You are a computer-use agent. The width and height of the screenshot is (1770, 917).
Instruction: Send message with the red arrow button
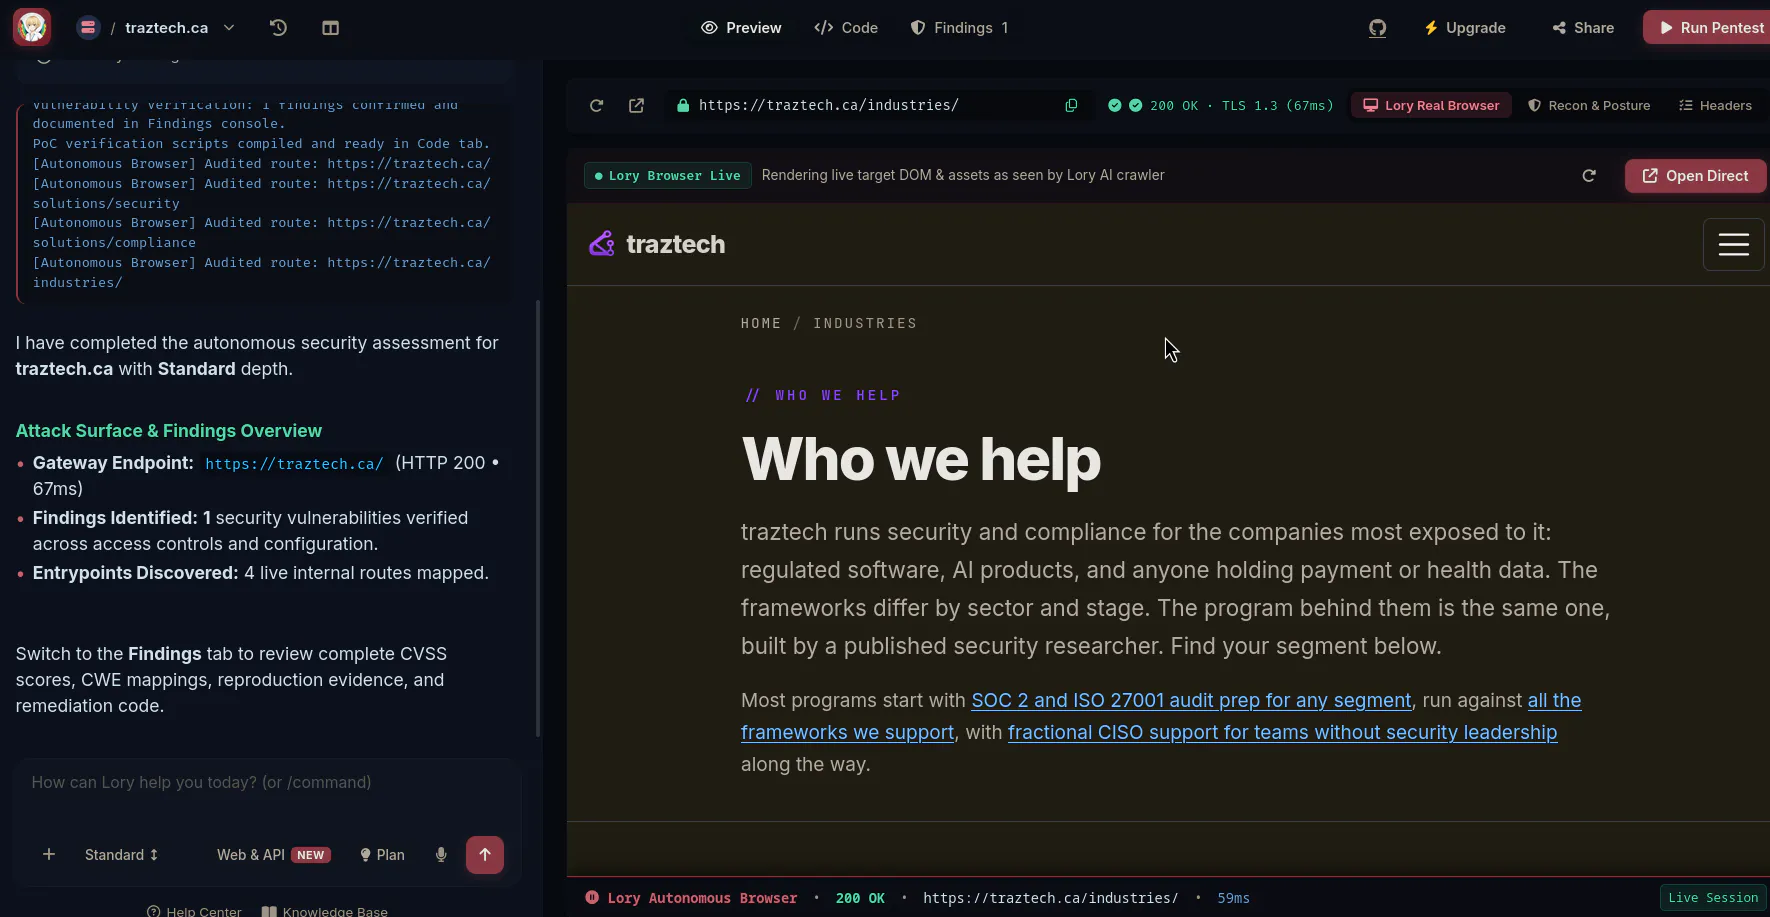485,854
